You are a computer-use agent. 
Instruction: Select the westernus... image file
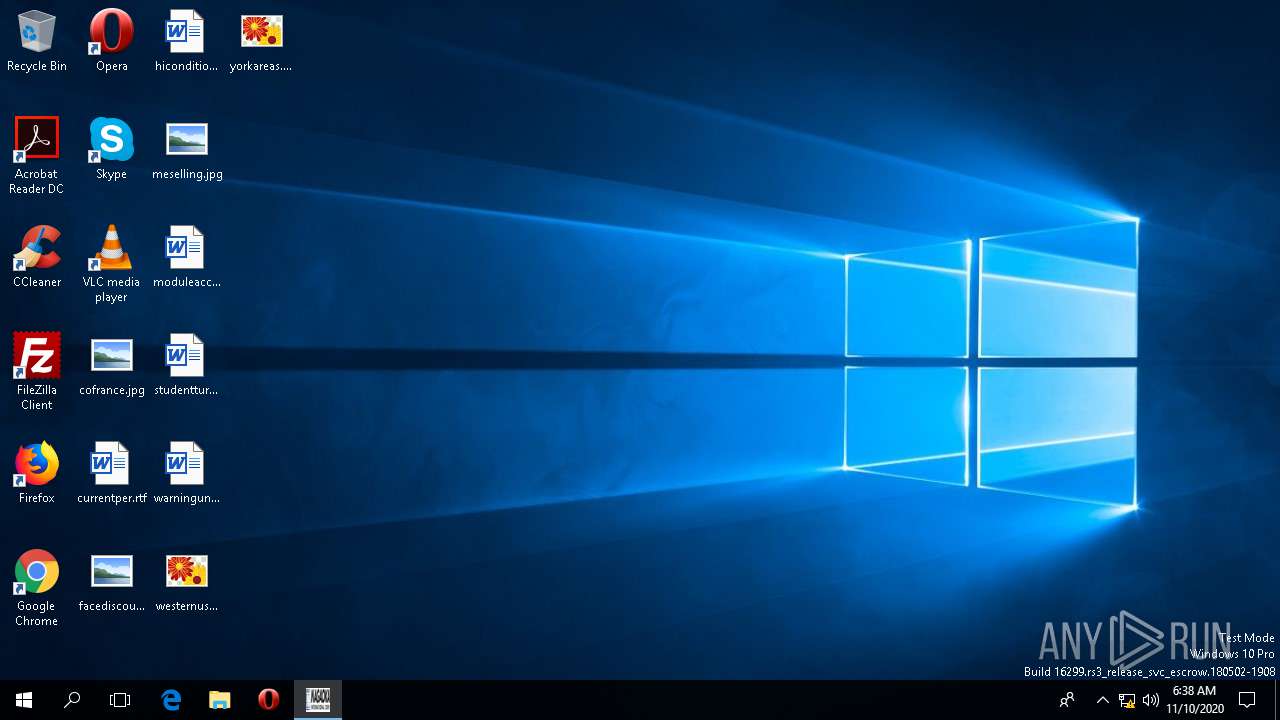(x=186, y=581)
